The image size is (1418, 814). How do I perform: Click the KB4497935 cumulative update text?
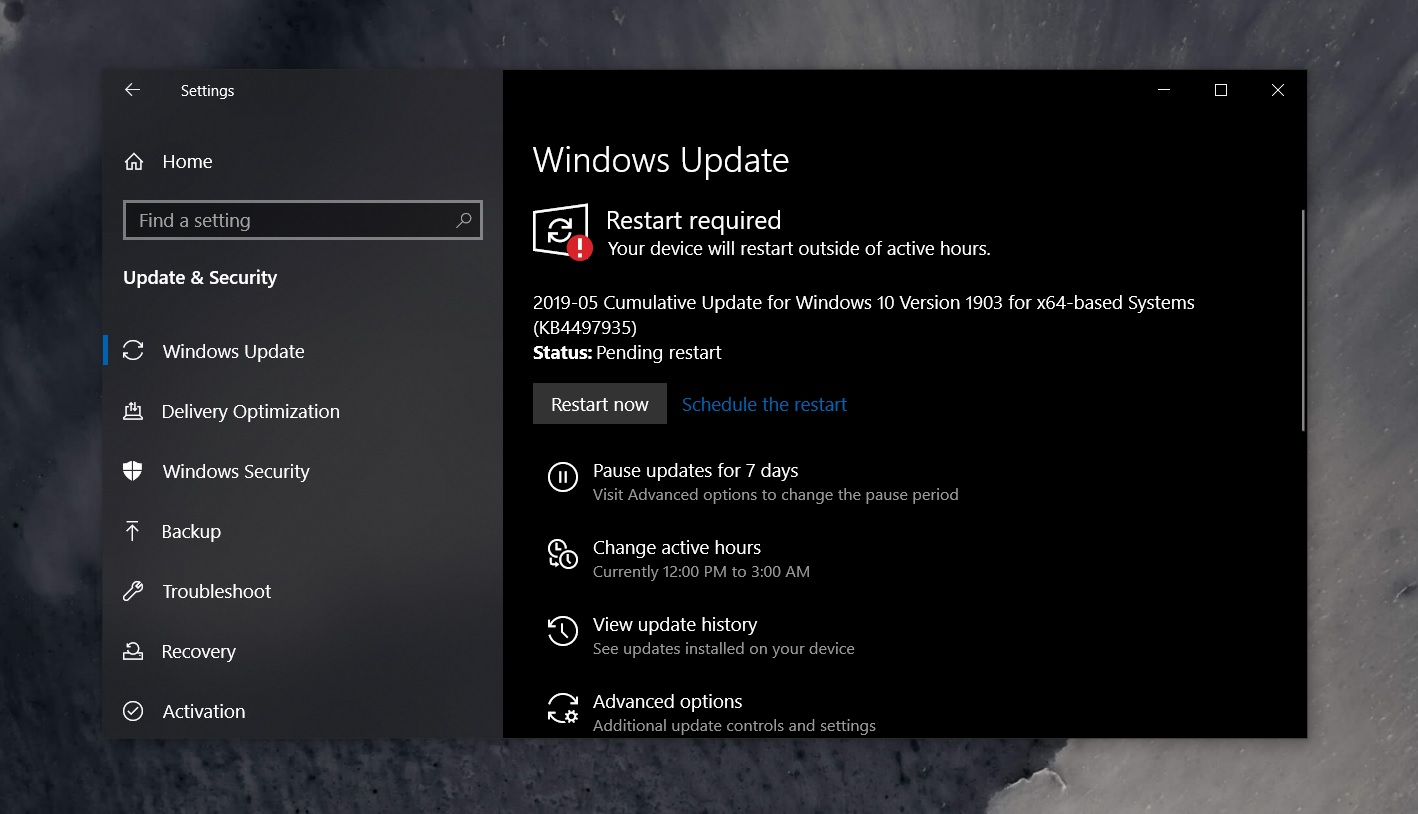[864, 314]
